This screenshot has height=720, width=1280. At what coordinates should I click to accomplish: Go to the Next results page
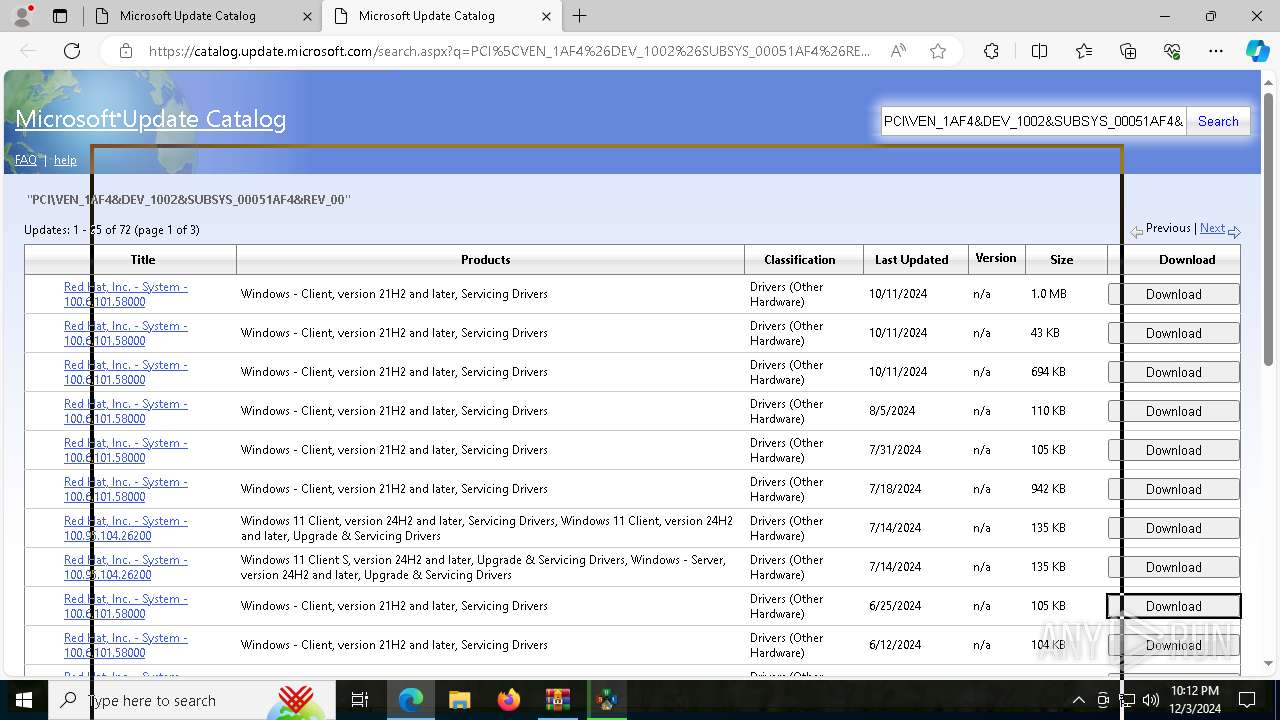point(1212,228)
